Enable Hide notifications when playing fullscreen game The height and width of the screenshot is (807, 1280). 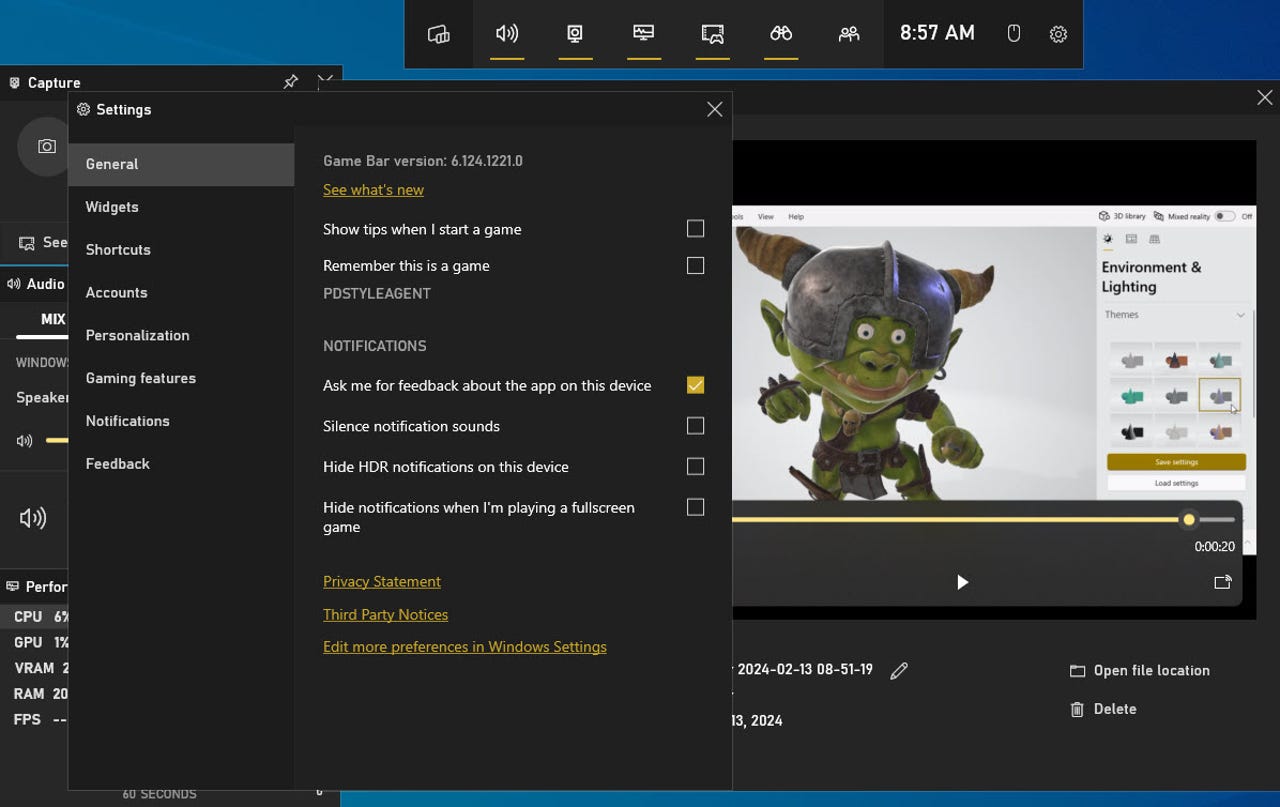695,507
